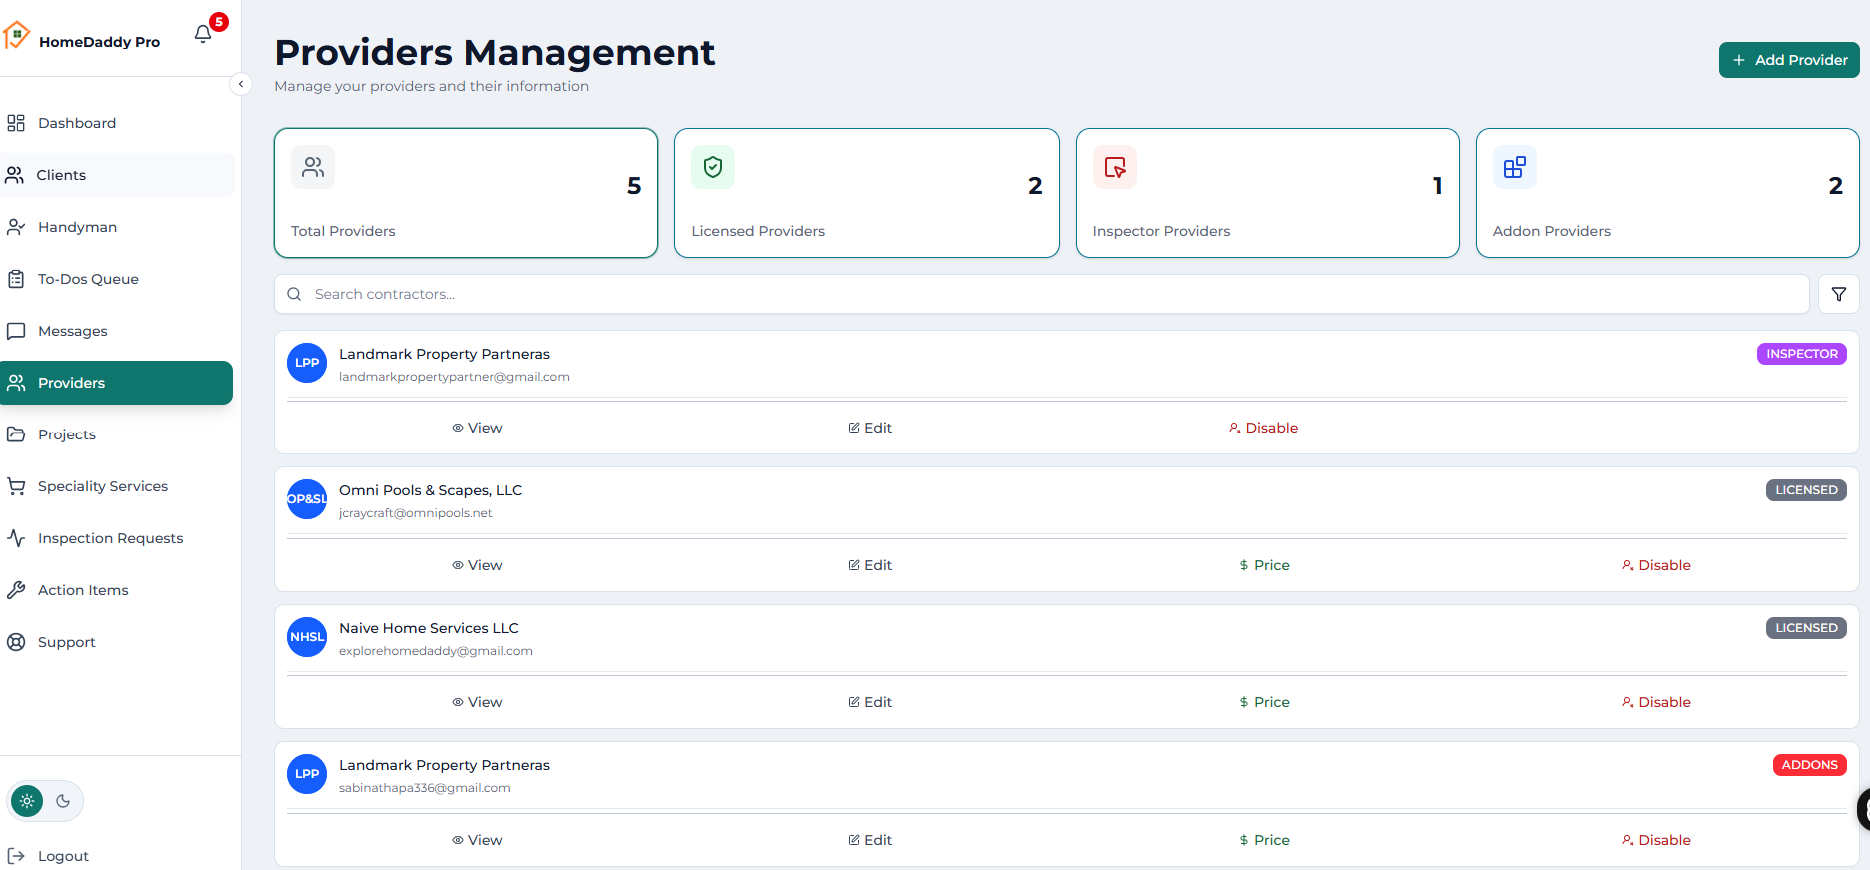View Naive Home Services LLC

(x=477, y=702)
